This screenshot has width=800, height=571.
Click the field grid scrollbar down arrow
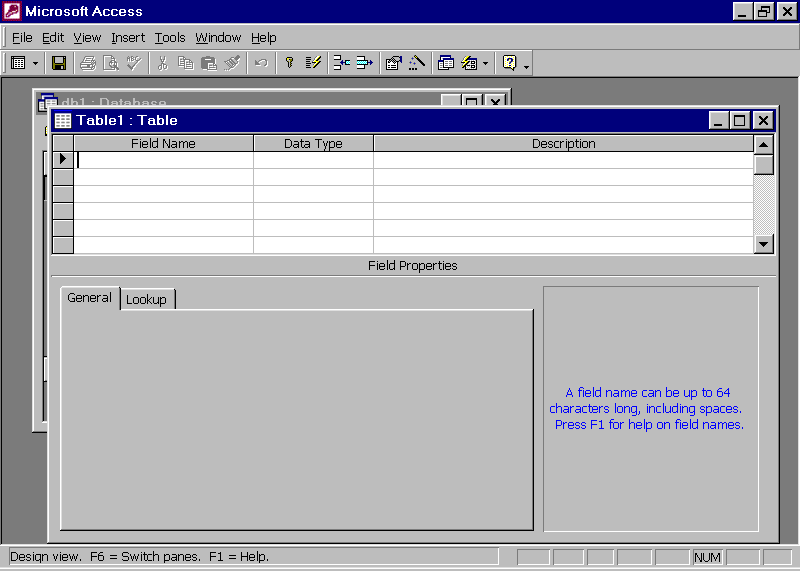coord(763,244)
